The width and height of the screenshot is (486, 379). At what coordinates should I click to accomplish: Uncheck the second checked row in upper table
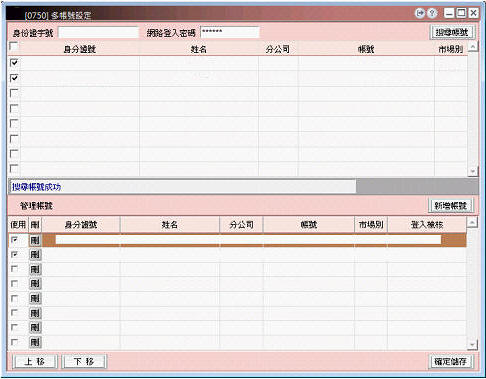[14, 78]
